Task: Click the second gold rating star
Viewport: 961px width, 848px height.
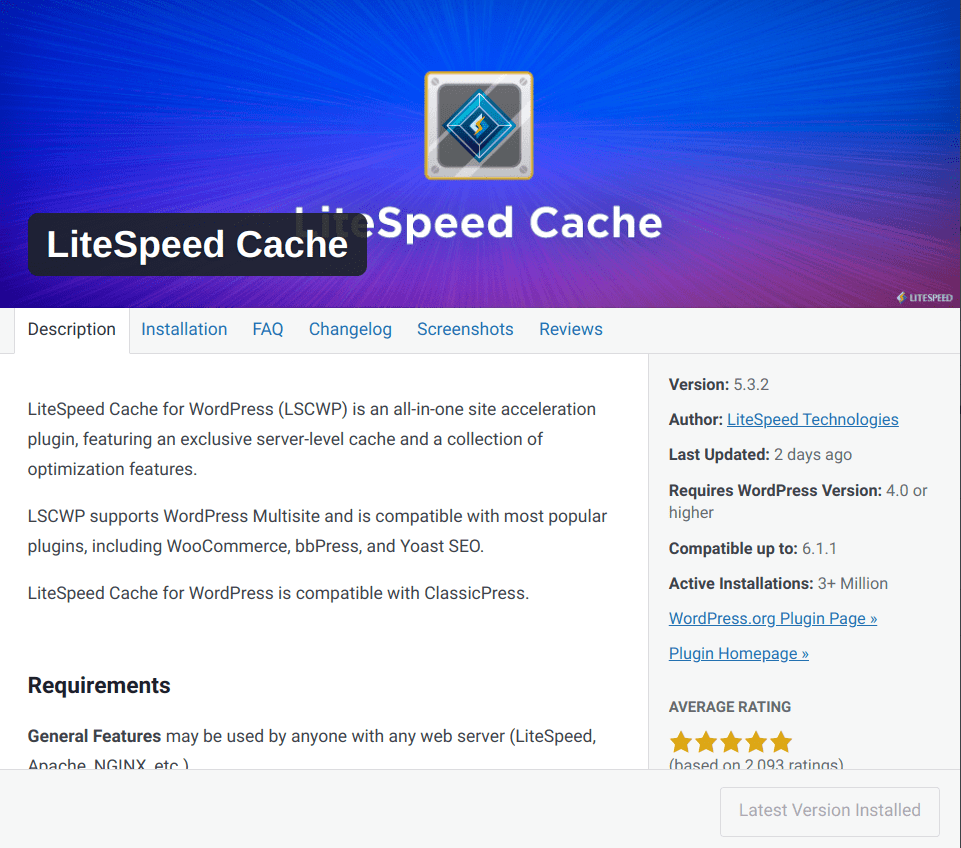Action: click(x=706, y=741)
